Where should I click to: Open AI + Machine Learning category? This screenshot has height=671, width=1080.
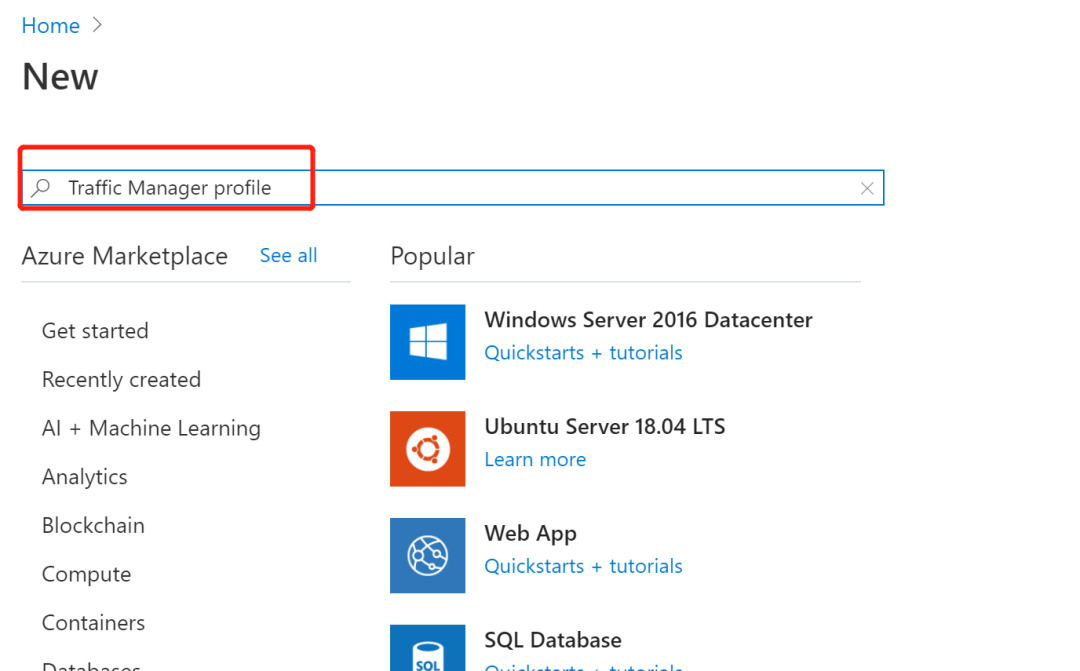151,429
